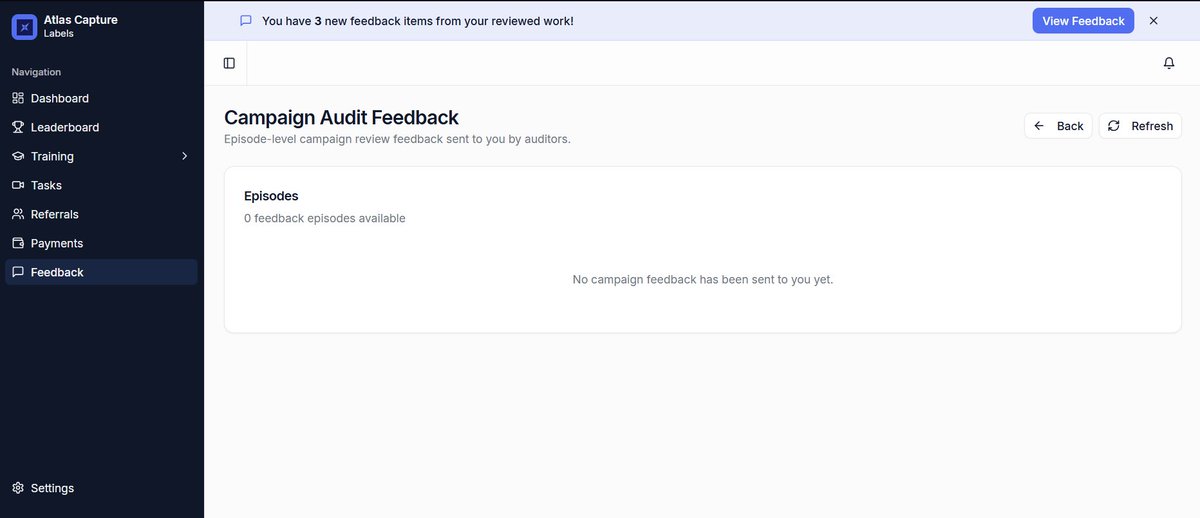This screenshot has height=518, width=1200.
Task: Open the Payments section
Action: [57, 243]
